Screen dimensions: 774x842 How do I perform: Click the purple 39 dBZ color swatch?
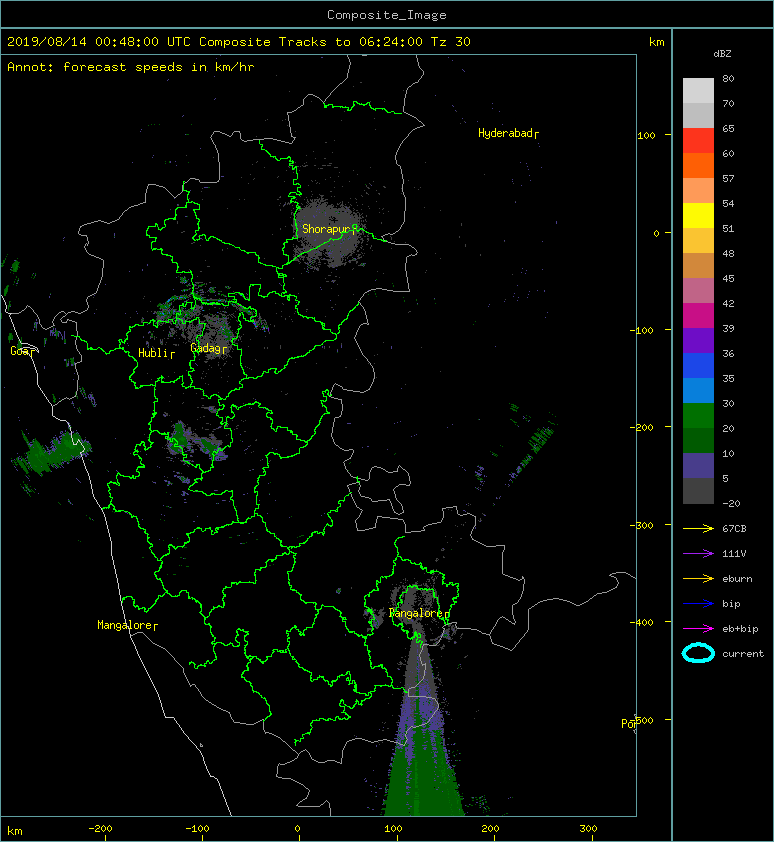pos(698,340)
